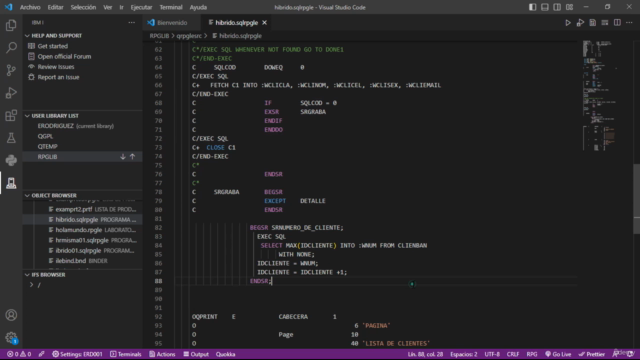Open IBM i panel More Actions ellipsis
640x360 pixels.
point(131,22)
